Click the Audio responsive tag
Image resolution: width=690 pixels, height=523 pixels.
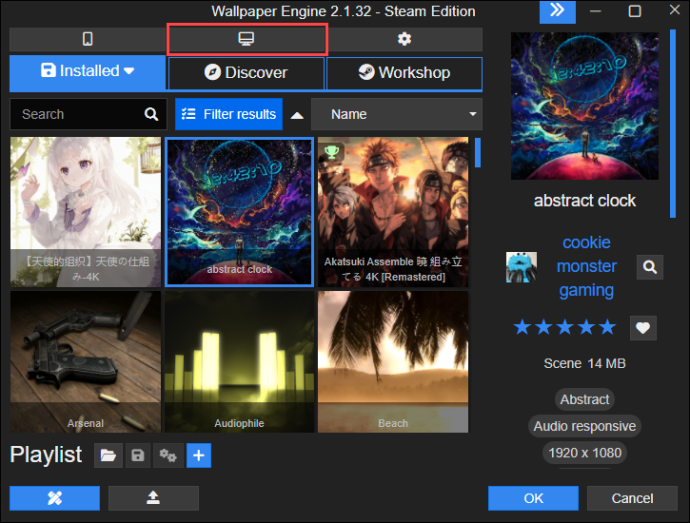click(584, 426)
